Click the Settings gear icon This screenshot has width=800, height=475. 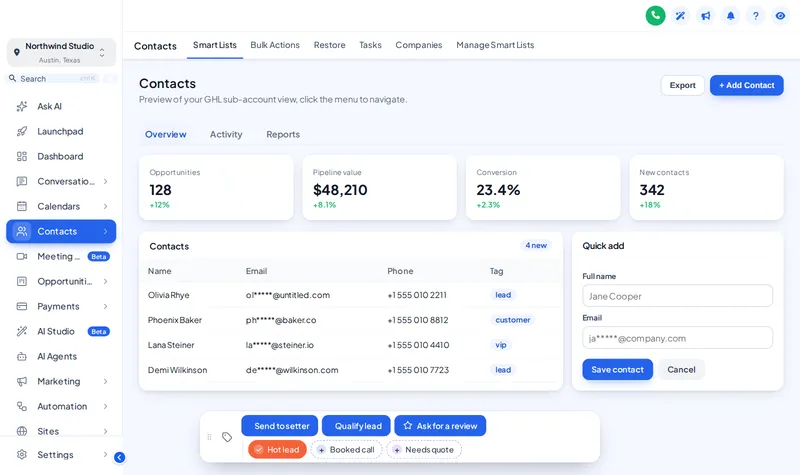(x=21, y=454)
